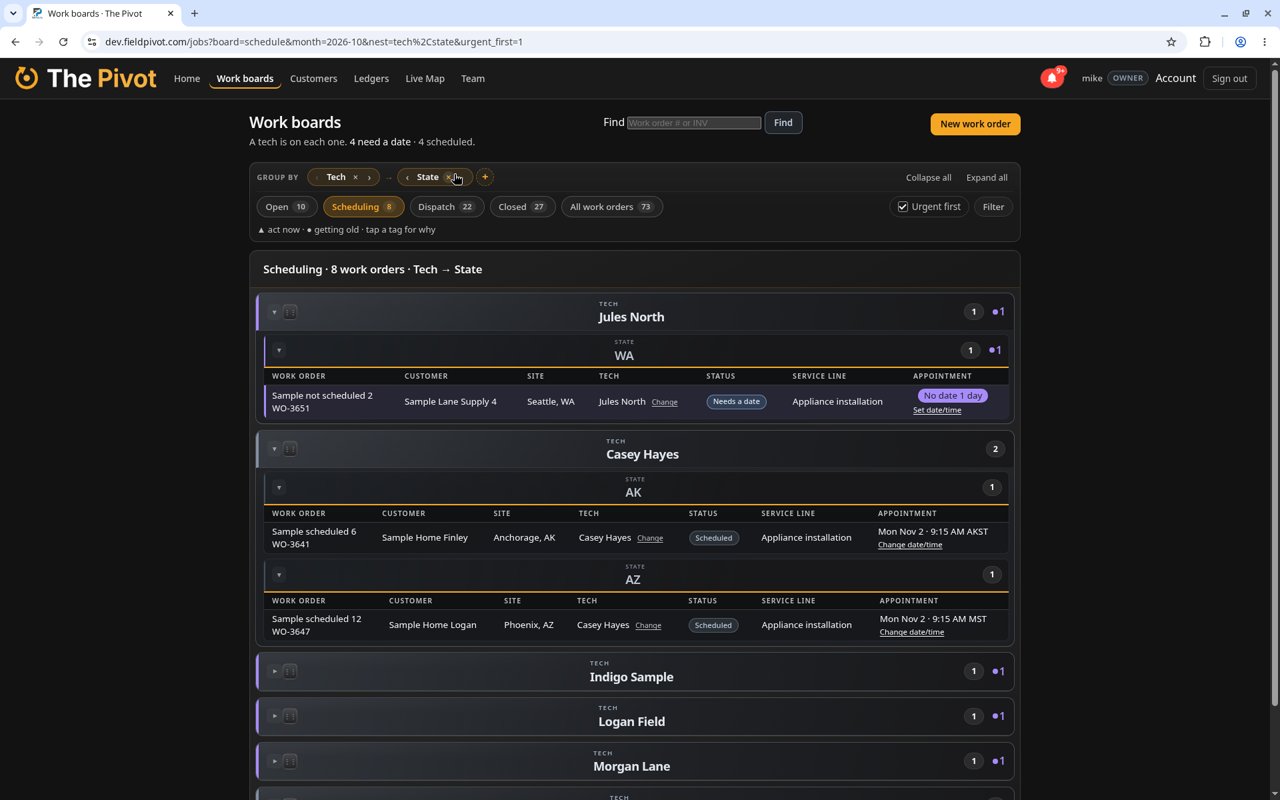This screenshot has height=800, width=1280.
Task: Click the drag handle on Logan Field group
Action: pyautogui.click(x=290, y=716)
